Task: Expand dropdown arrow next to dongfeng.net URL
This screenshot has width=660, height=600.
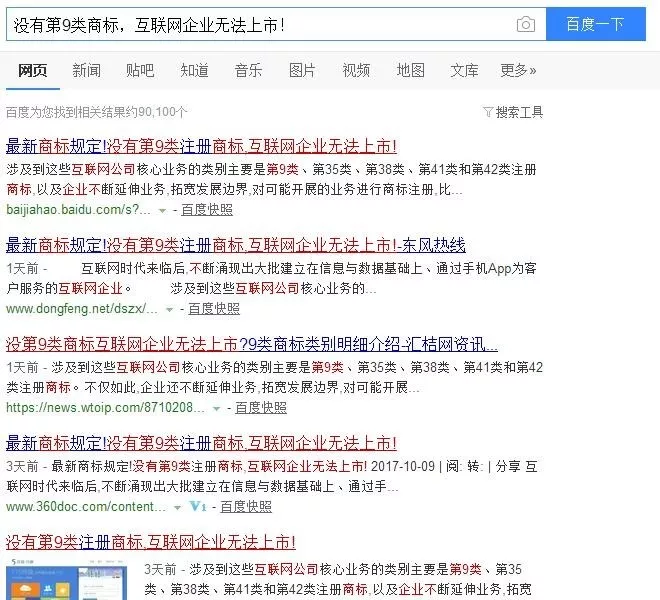Action: (x=169, y=309)
